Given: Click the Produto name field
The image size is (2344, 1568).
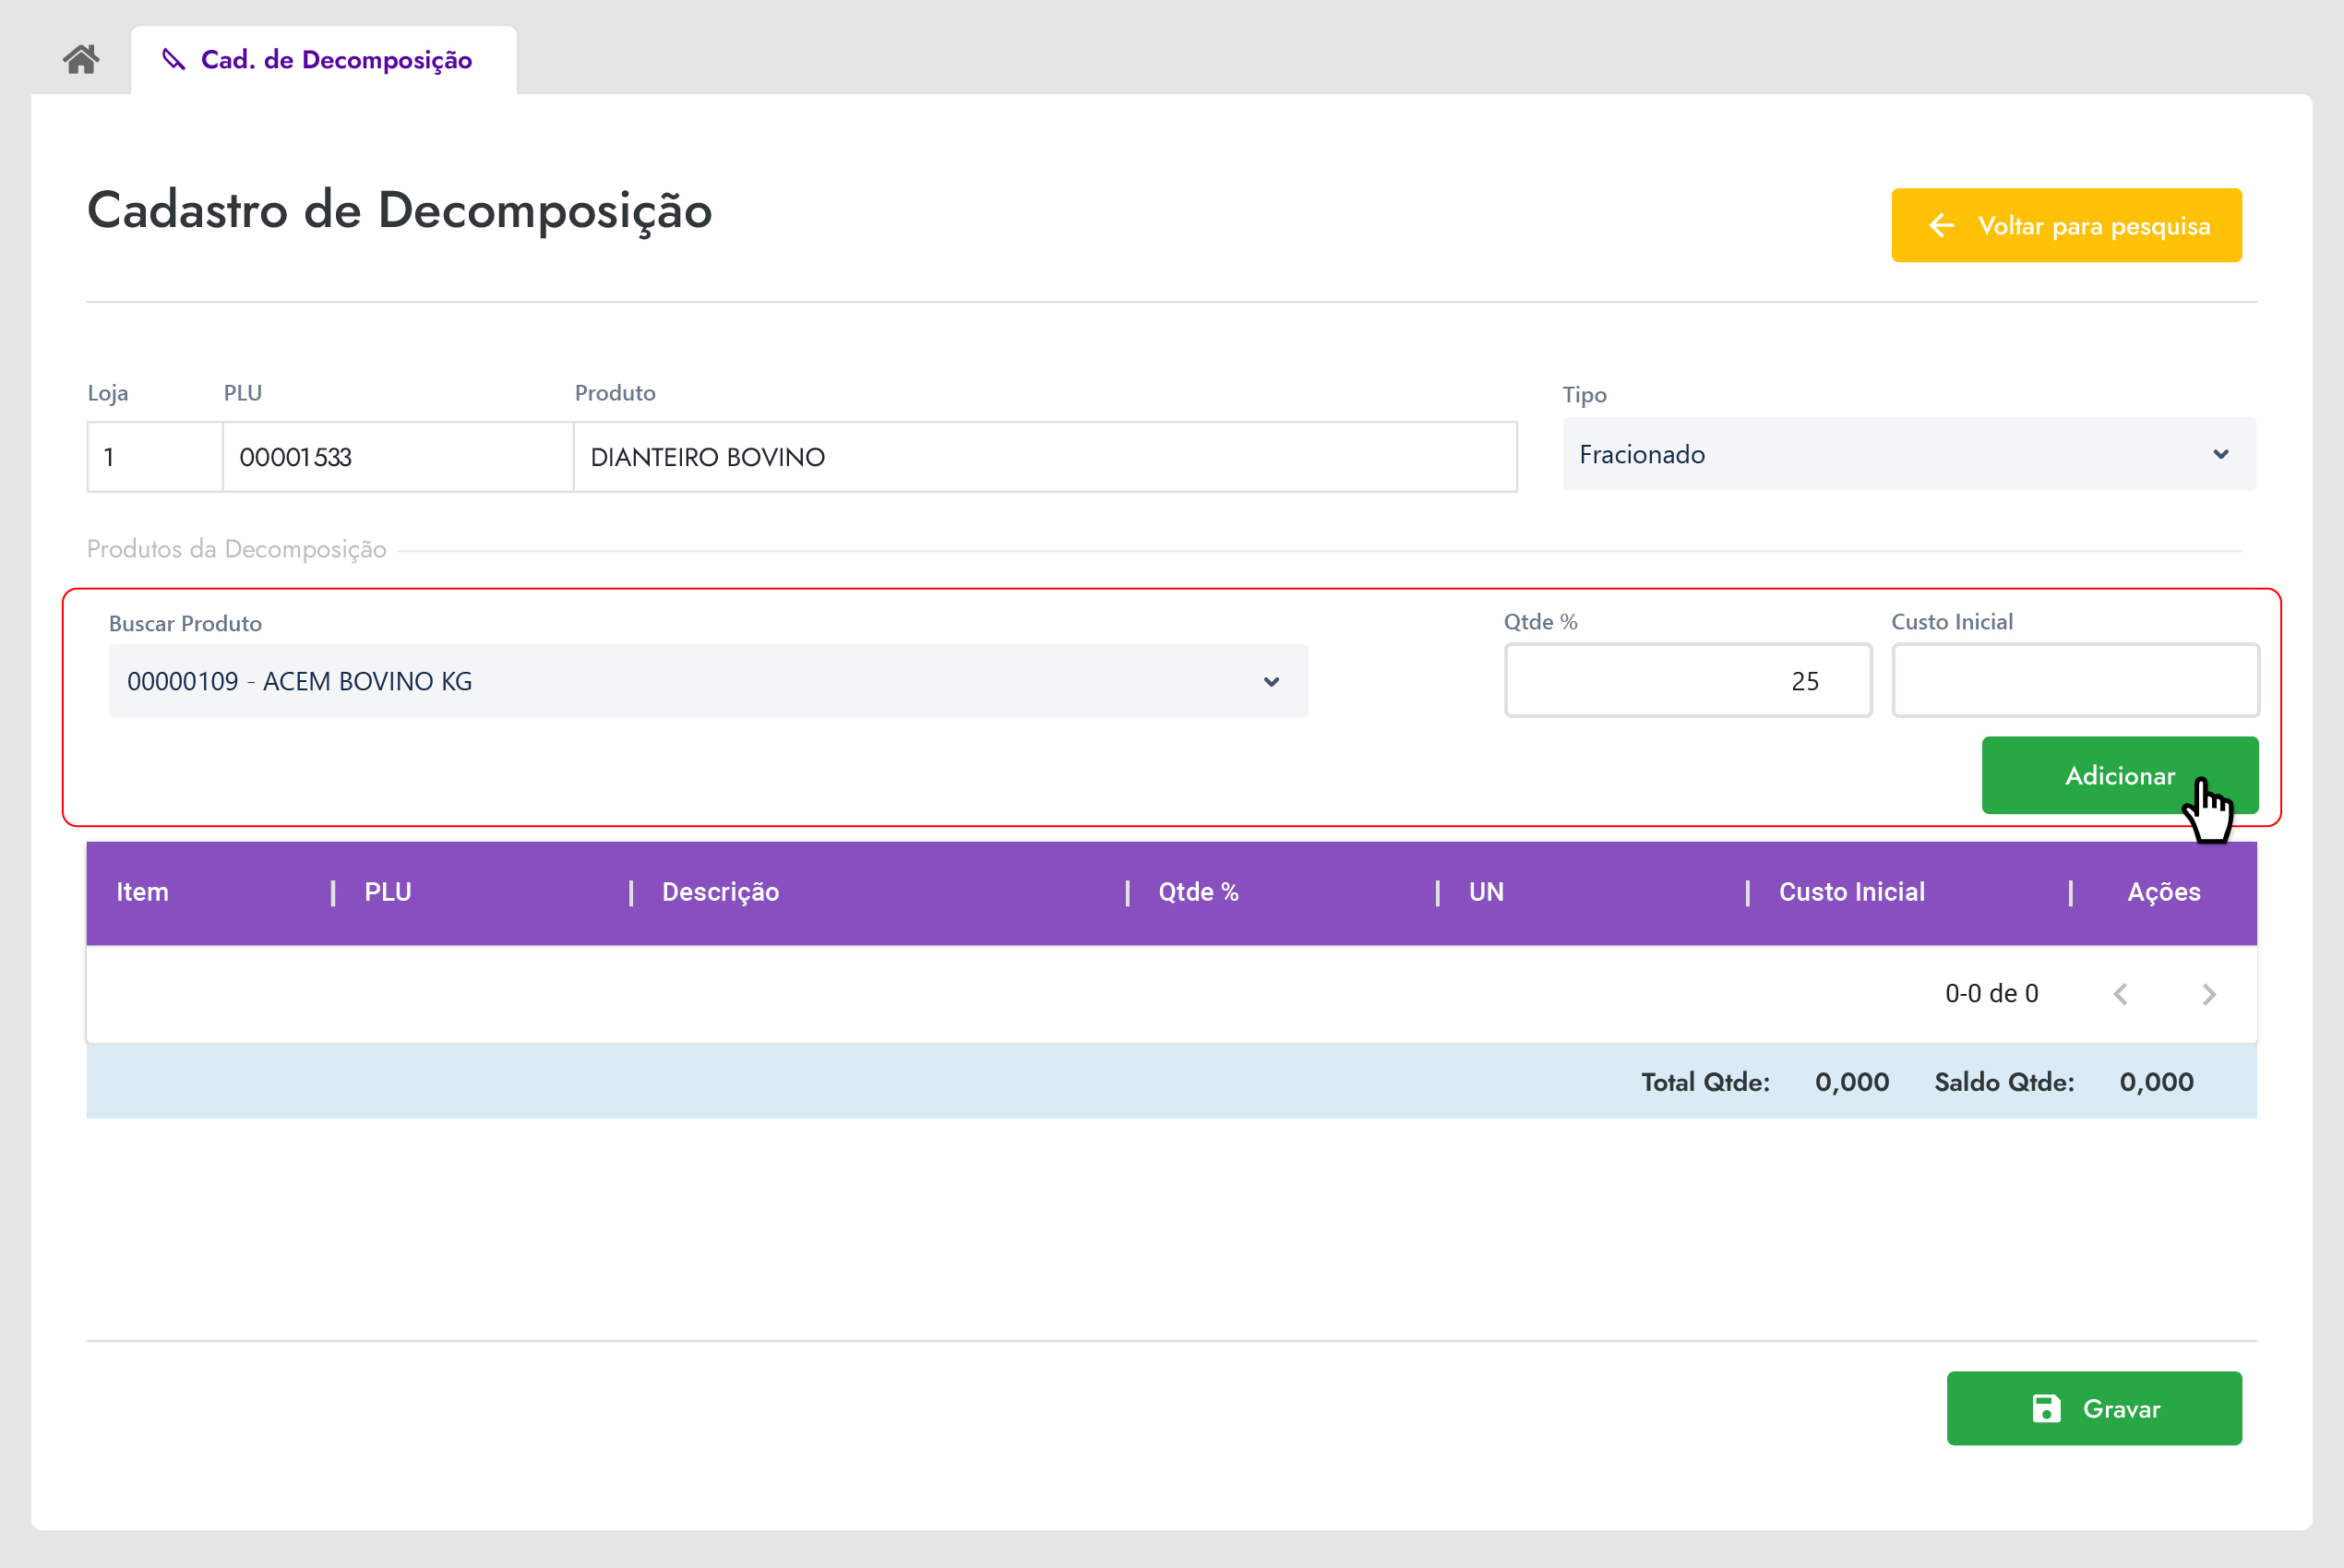Looking at the screenshot, I should tap(1044, 457).
